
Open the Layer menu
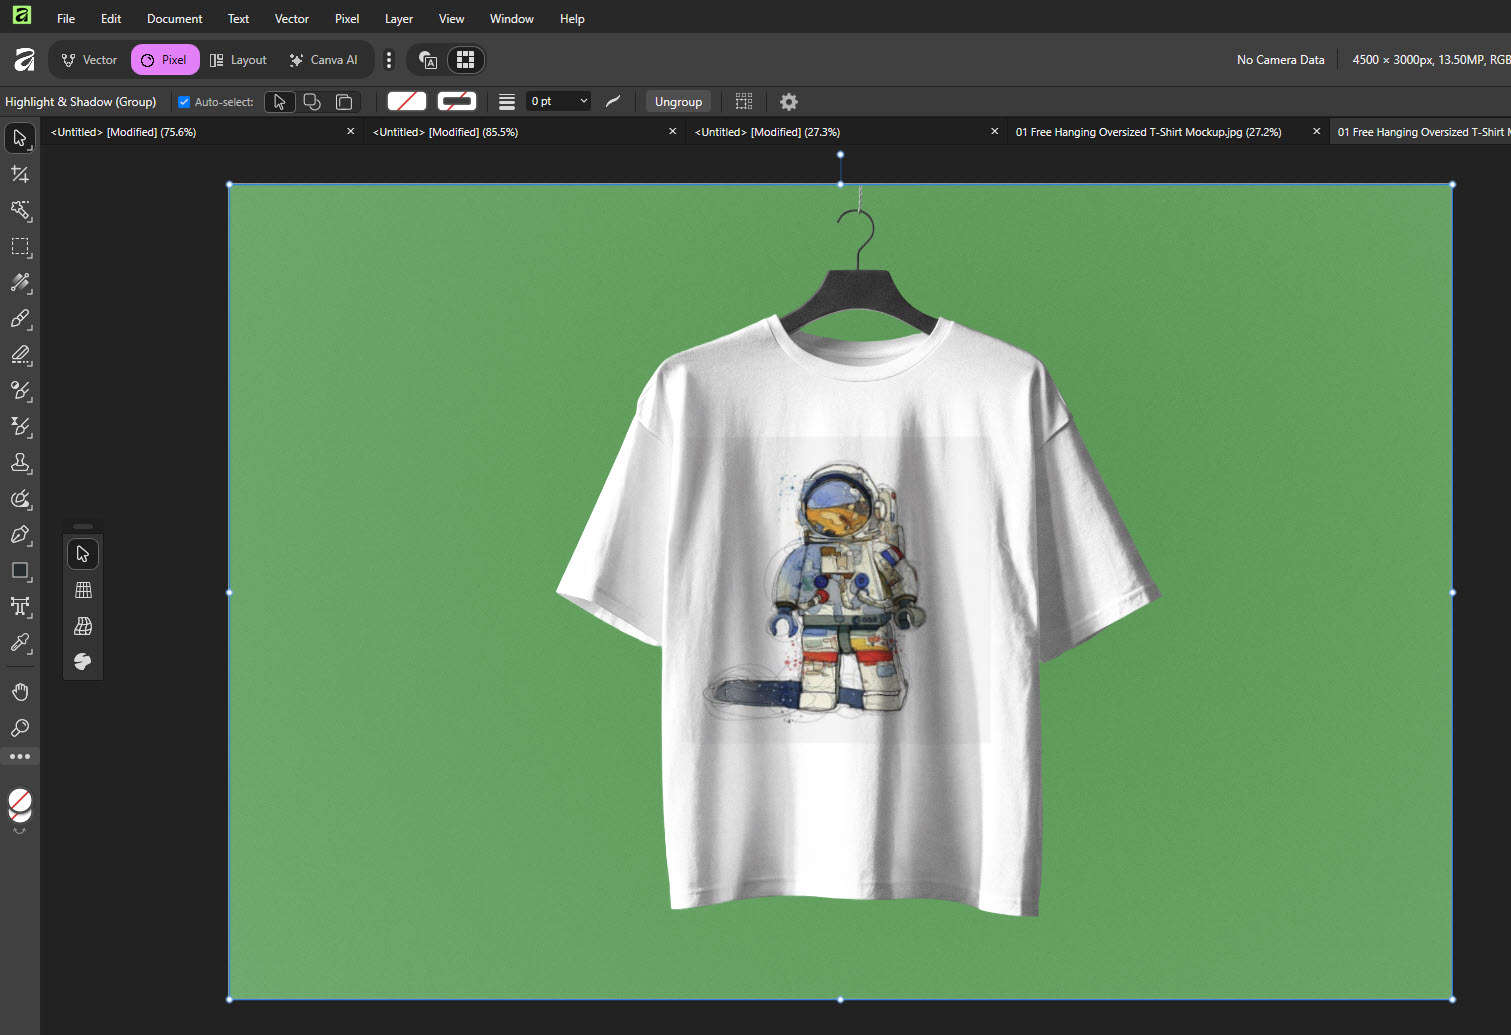398,18
